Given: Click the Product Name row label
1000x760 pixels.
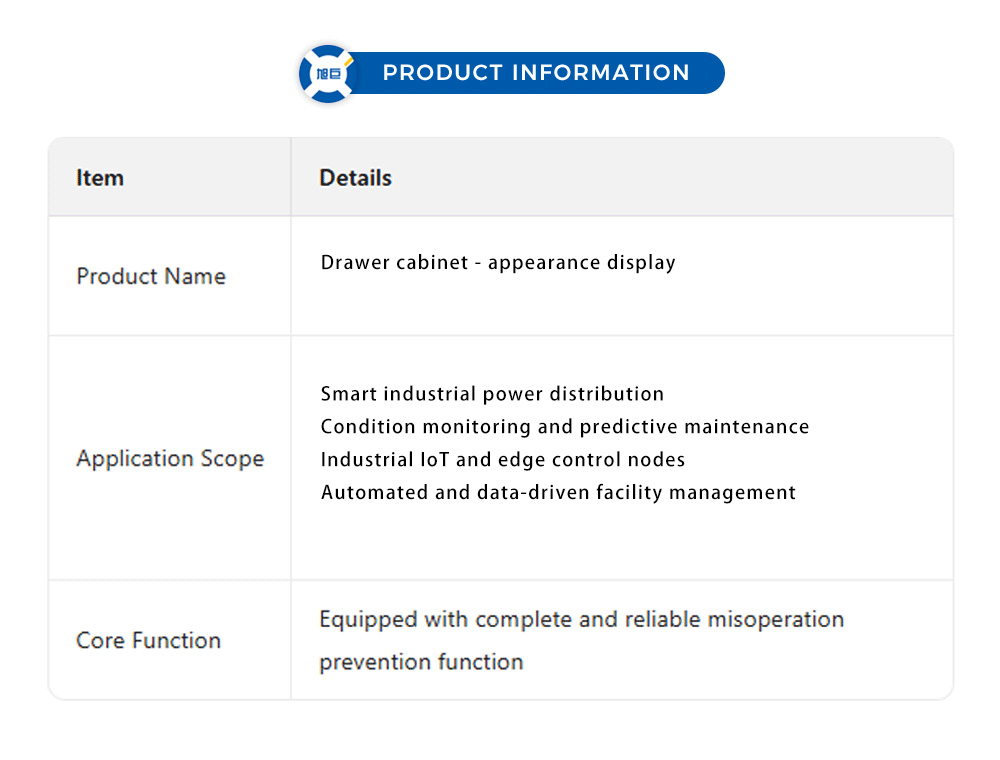Looking at the screenshot, I should pyautogui.click(x=151, y=276).
